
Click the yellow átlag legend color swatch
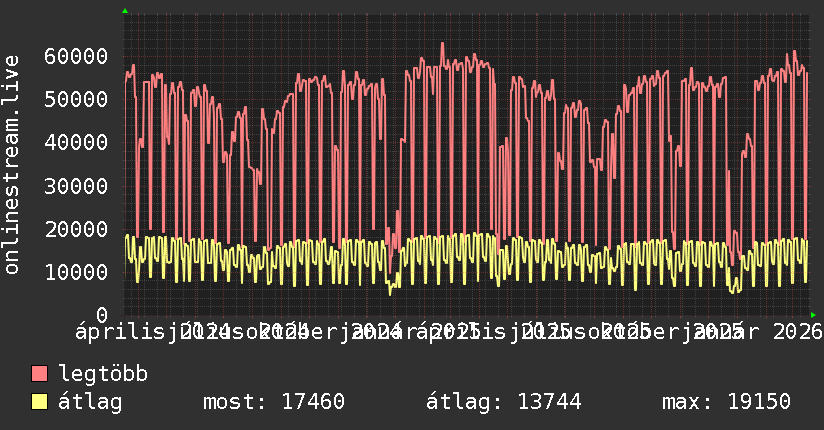pos(39,401)
